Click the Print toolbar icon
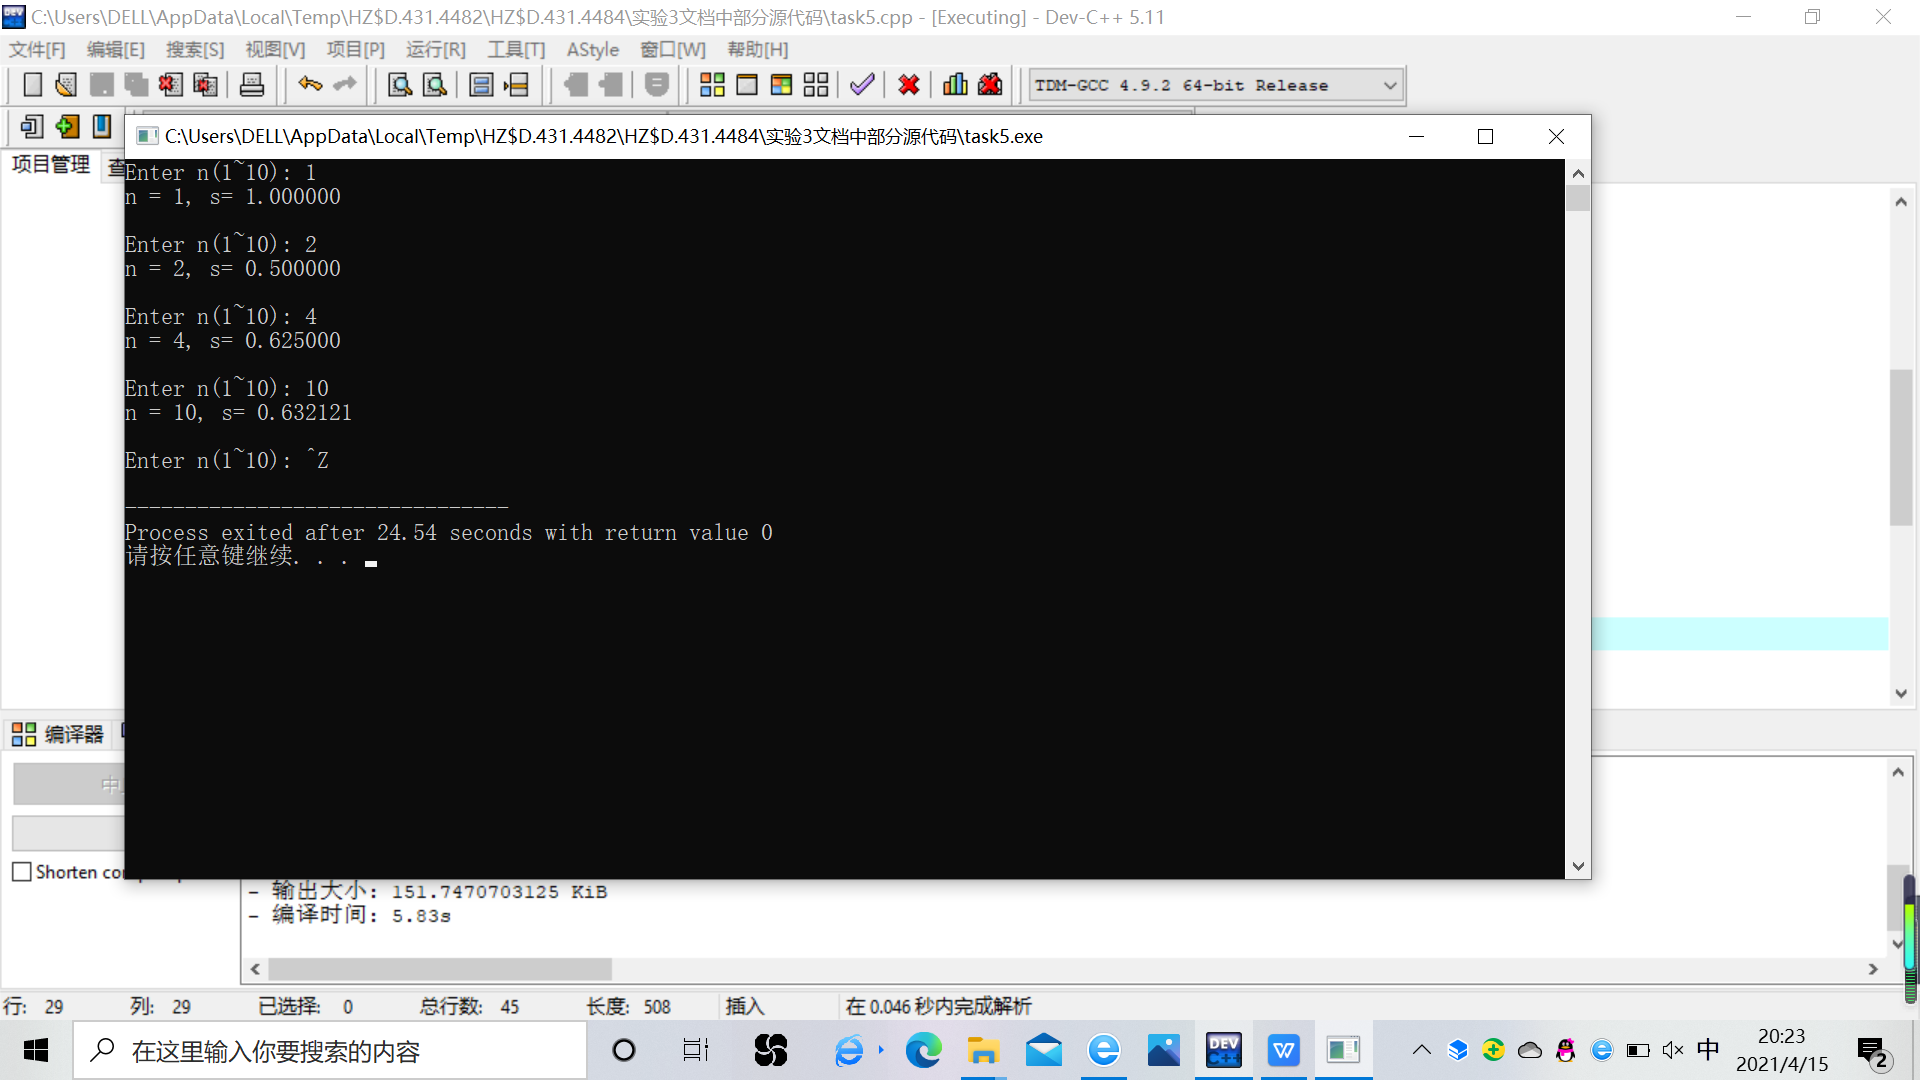Image resolution: width=1920 pixels, height=1080 pixels. pos(252,85)
